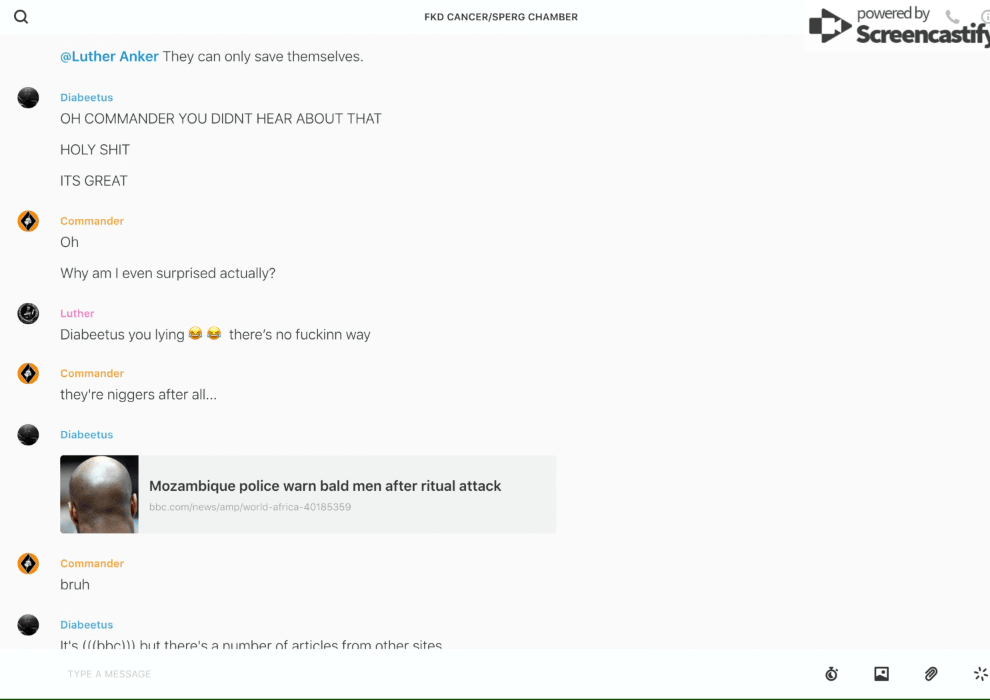Image resolution: width=990 pixels, height=700 pixels.
Task: Focus the "Type a message" input field
Action: click(400, 674)
